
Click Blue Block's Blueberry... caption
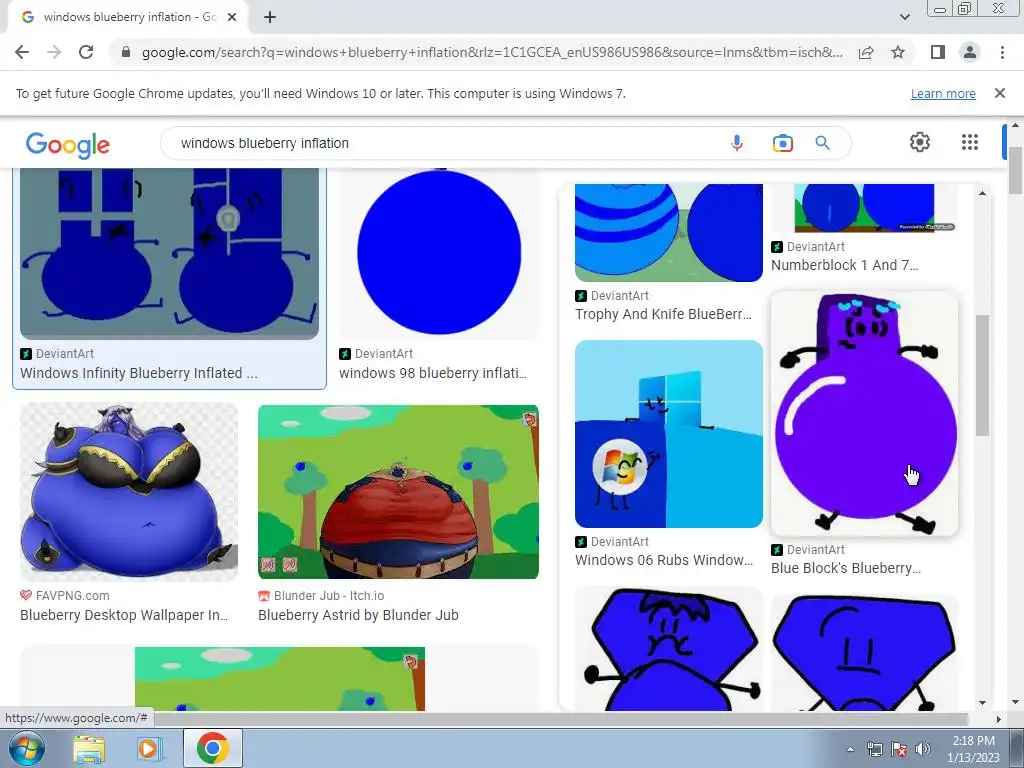(846, 568)
